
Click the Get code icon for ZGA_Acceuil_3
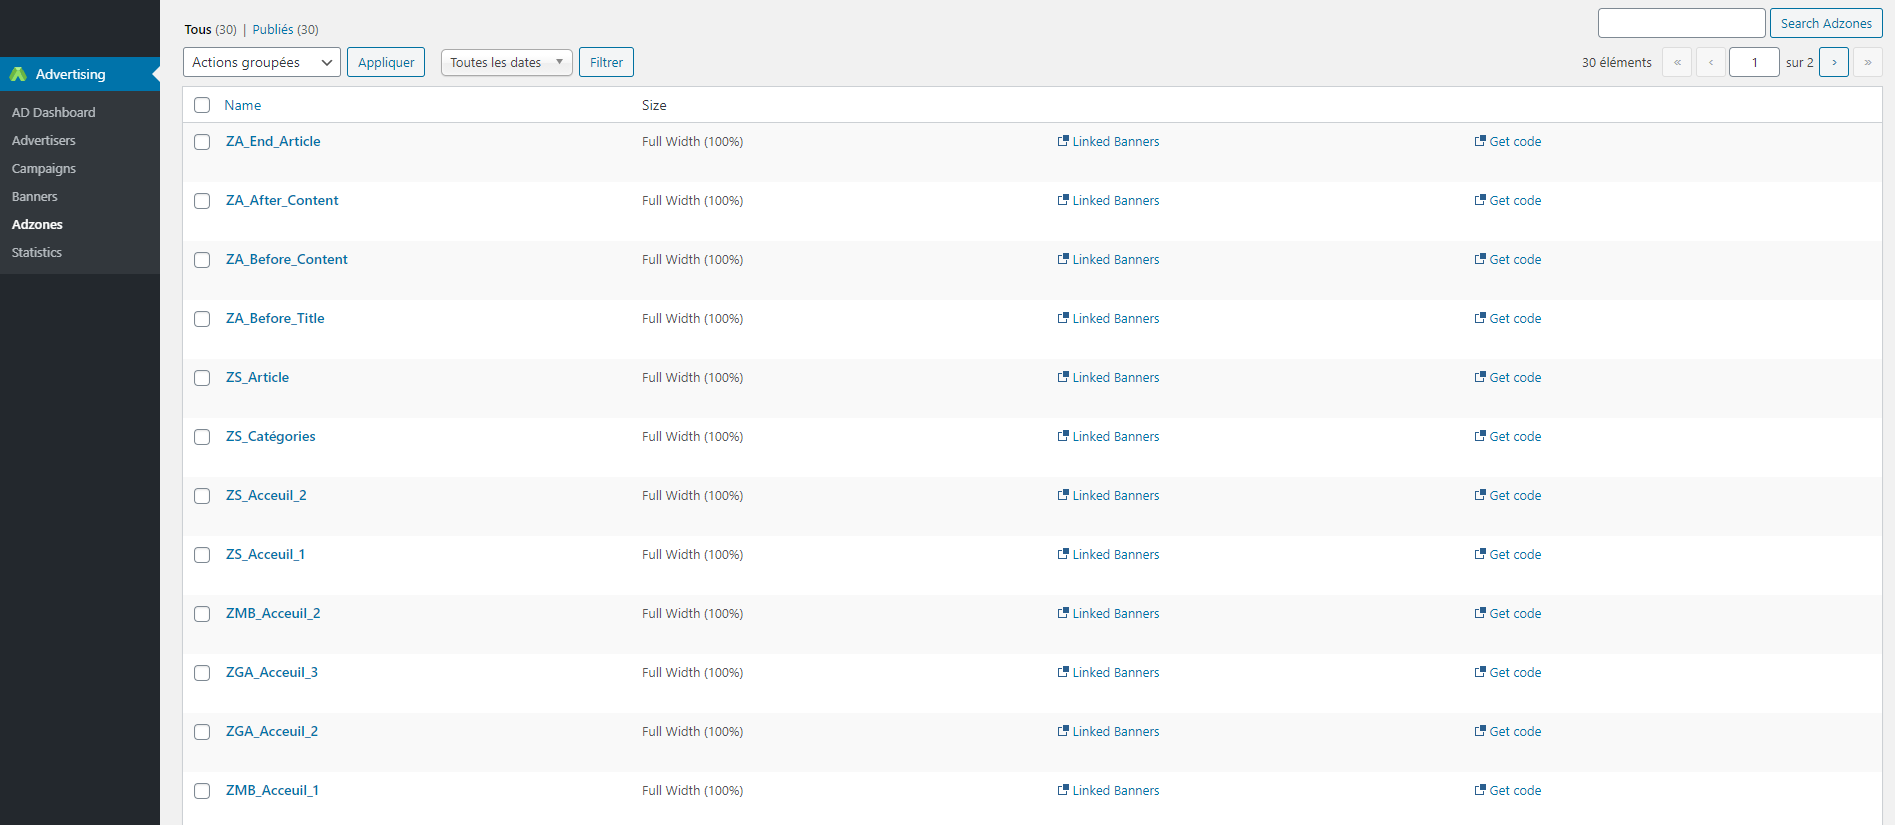coord(1480,672)
